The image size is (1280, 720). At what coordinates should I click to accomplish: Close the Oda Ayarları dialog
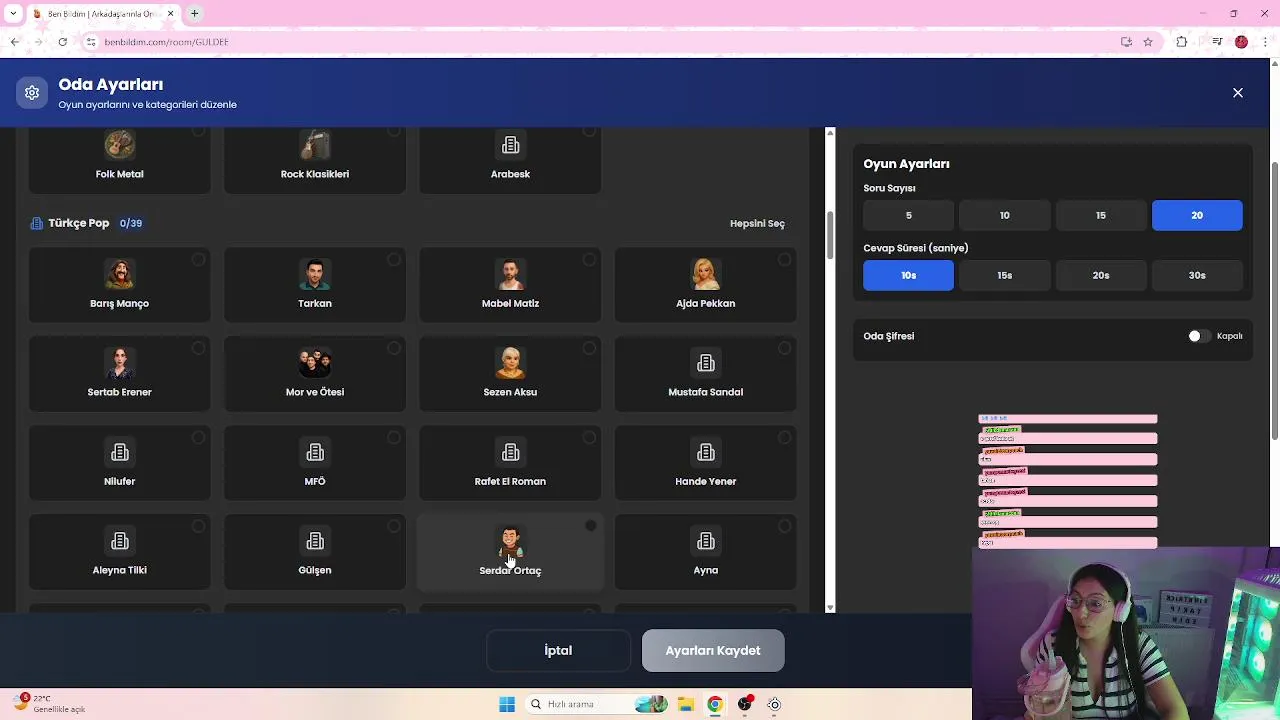(1238, 92)
